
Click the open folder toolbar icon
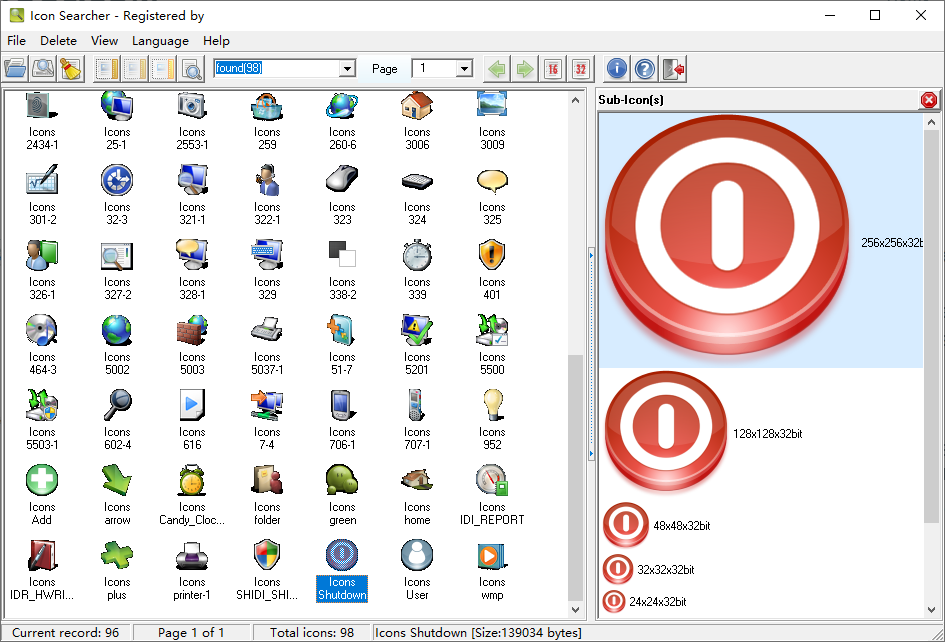[15, 69]
